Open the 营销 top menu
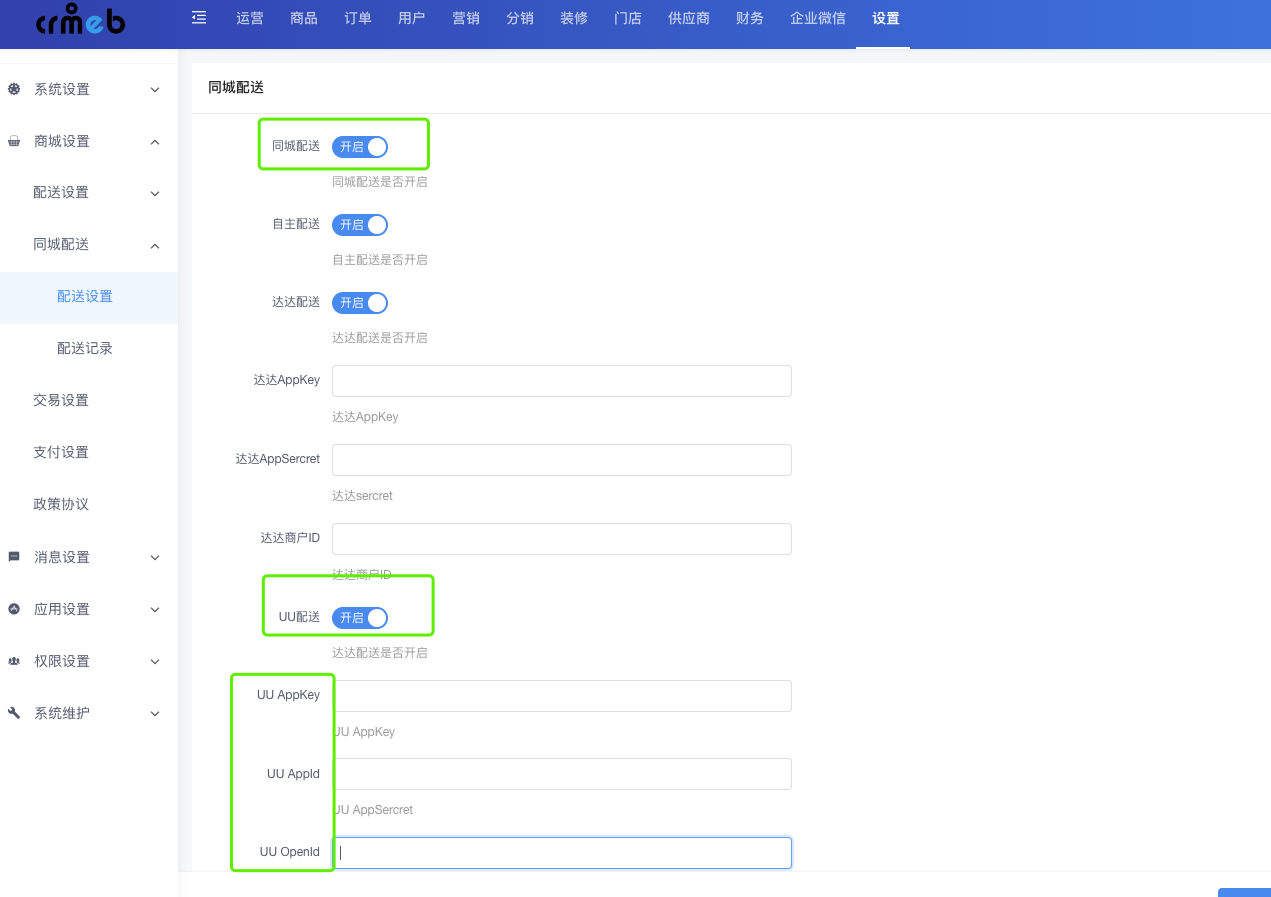This screenshot has width=1271, height=897. 466,18
